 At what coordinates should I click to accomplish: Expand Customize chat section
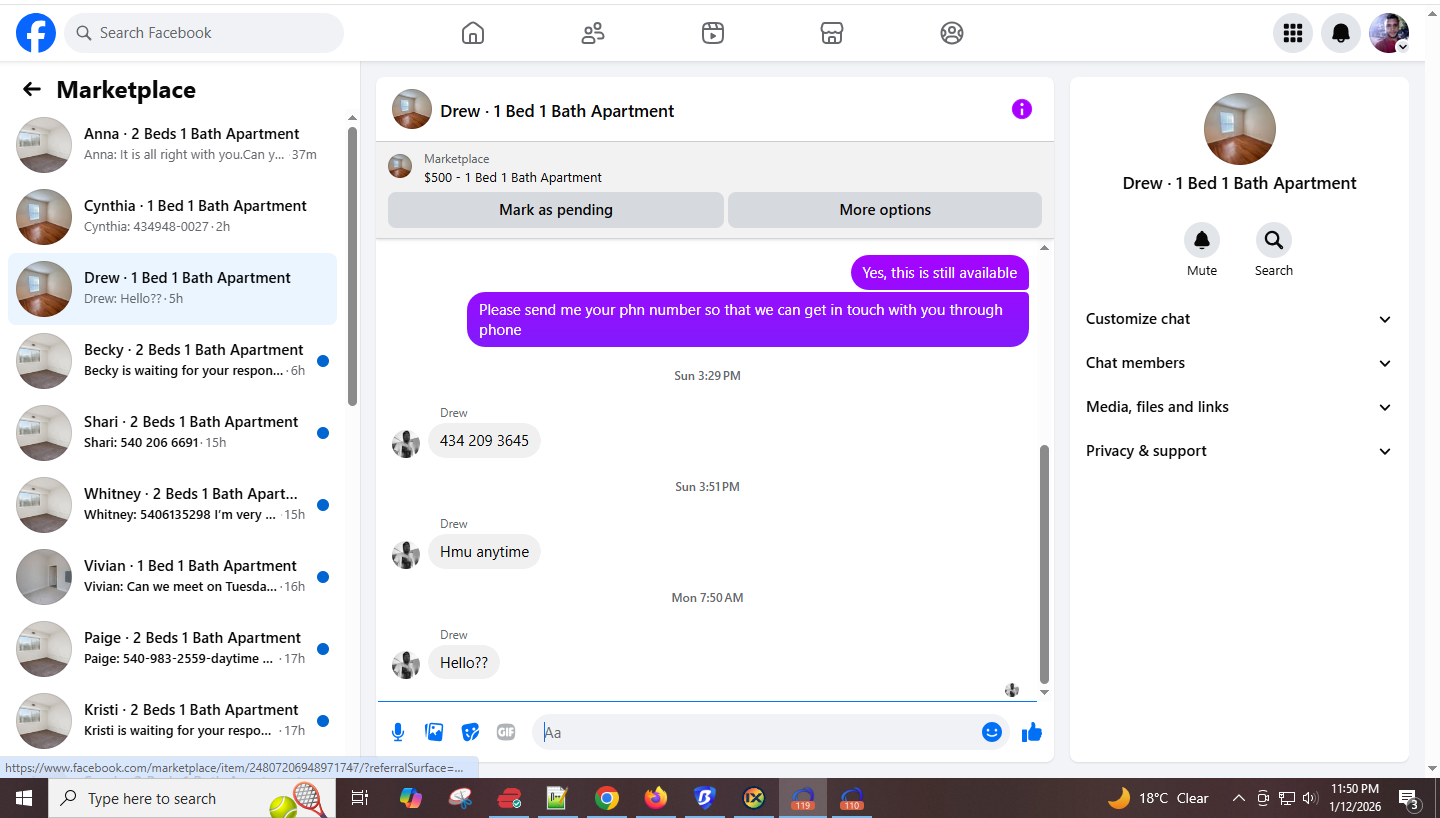click(1239, 319)
